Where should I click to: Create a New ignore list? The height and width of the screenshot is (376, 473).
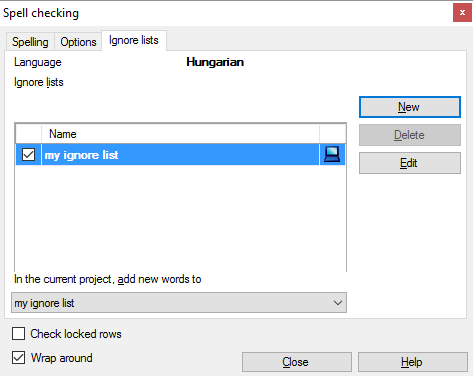coord(410,107)
